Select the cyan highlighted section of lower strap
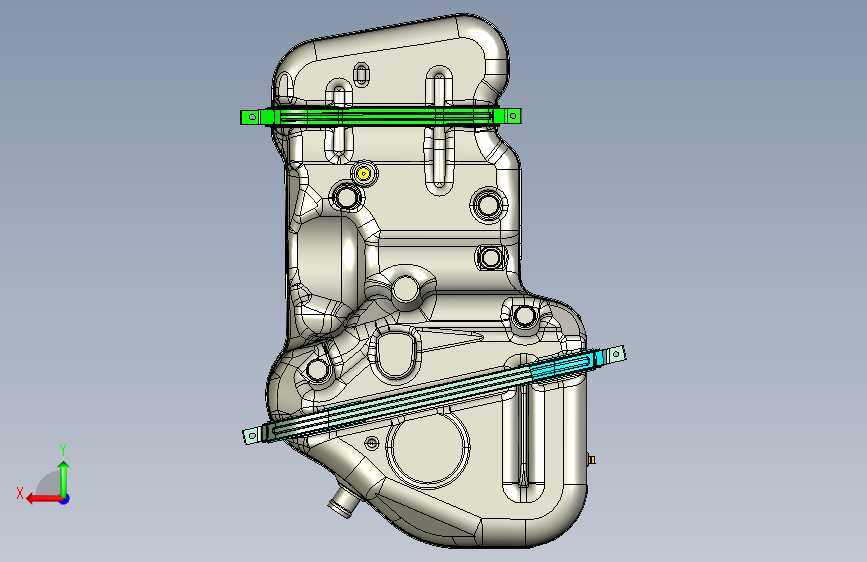 [x=567, y=366]
